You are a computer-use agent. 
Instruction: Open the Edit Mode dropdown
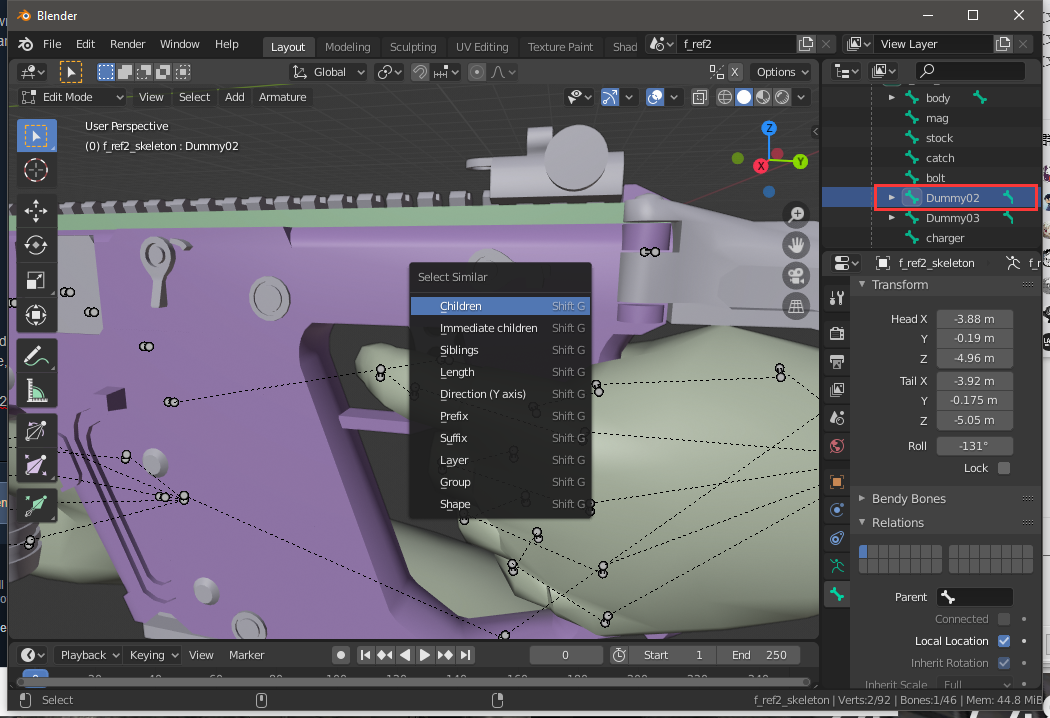(73, 97)
